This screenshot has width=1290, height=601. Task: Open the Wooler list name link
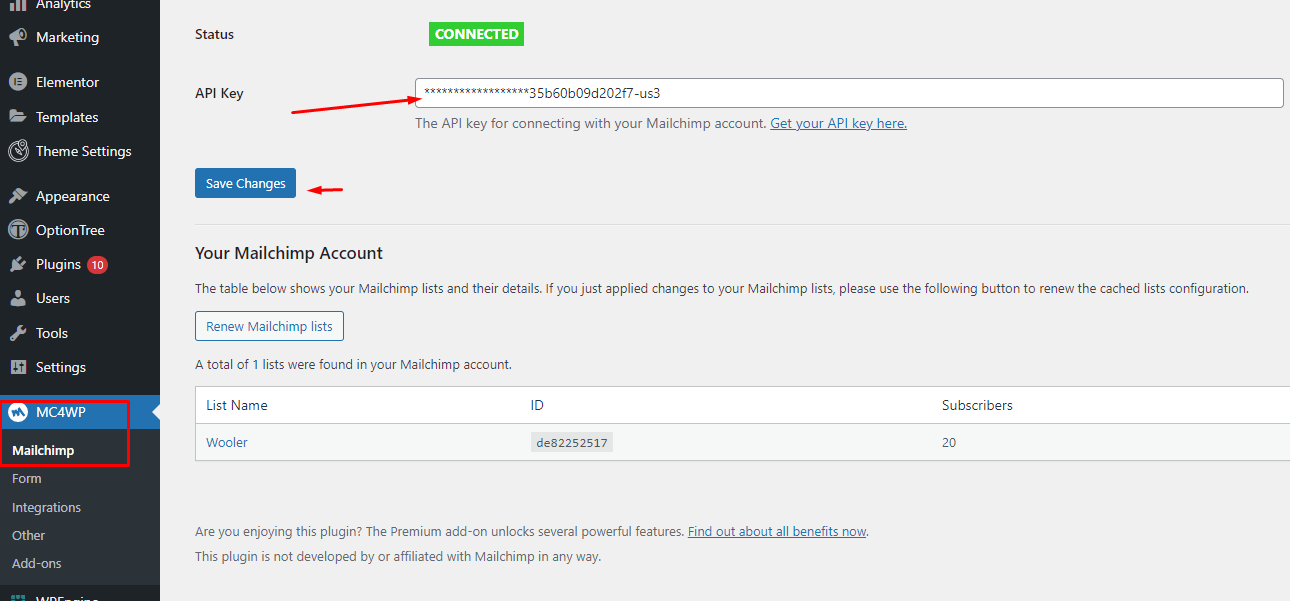point(227,442)
